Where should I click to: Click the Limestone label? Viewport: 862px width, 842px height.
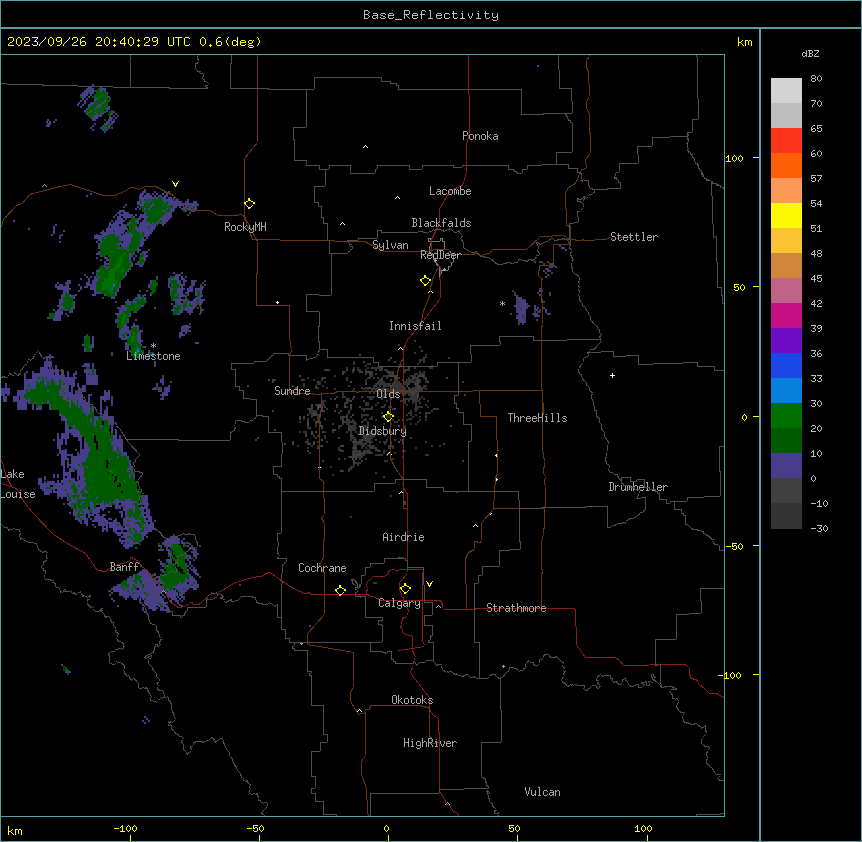[153, 356]
